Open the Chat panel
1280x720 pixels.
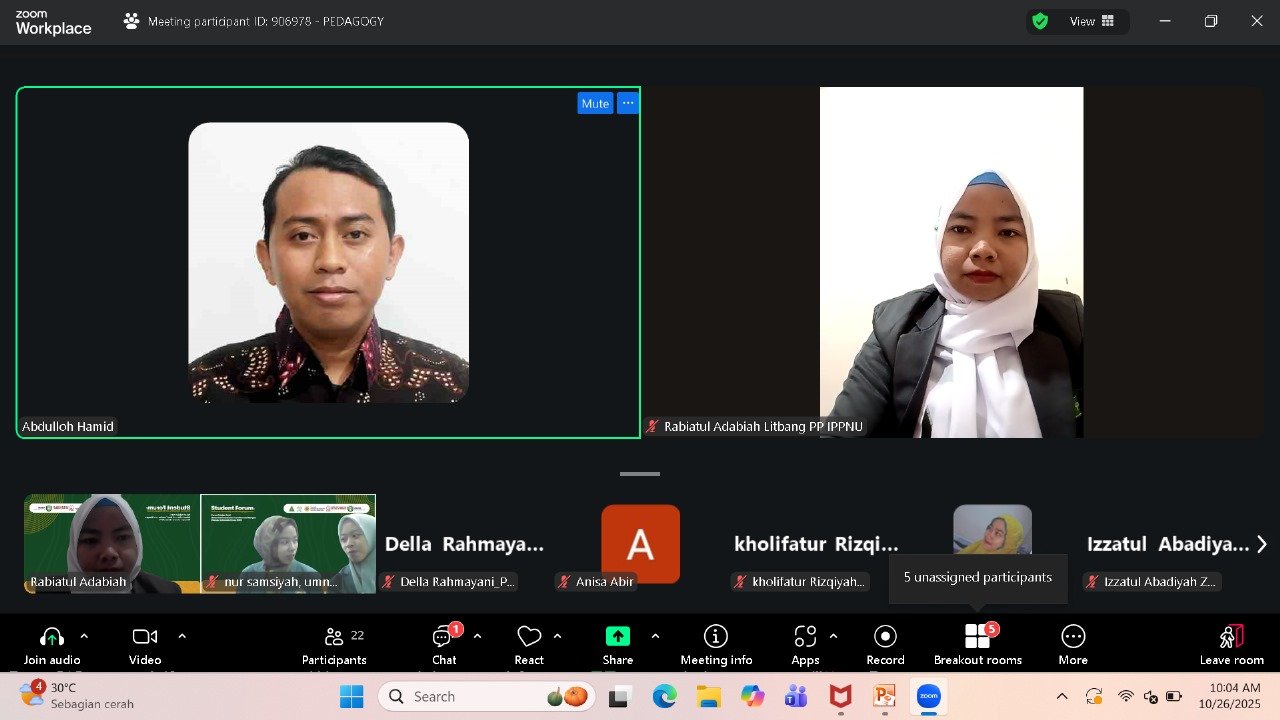[x=444, y=644]
